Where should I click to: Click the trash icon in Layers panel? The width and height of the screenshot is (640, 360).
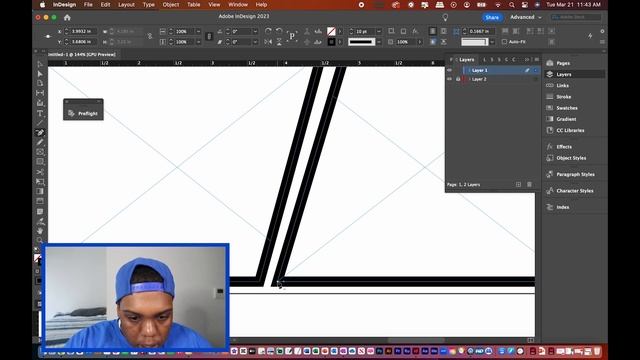point(529,184)
